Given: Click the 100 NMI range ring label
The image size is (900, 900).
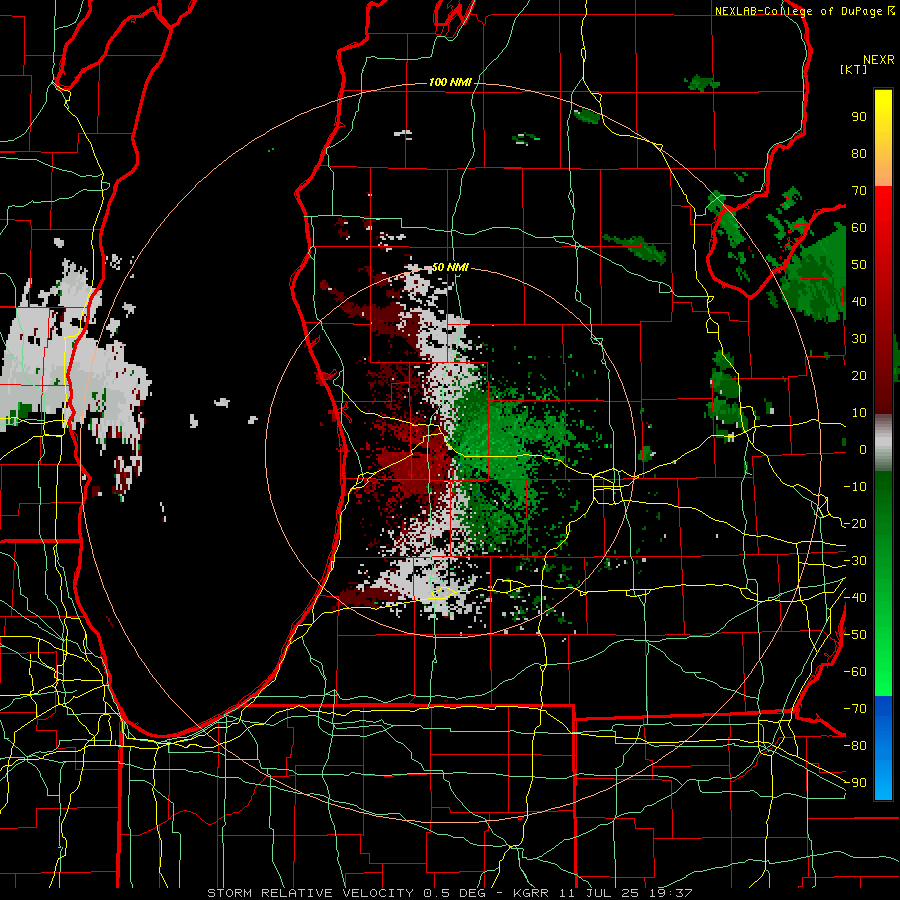Looking at the screenshot, I should [x=450, y=83].
